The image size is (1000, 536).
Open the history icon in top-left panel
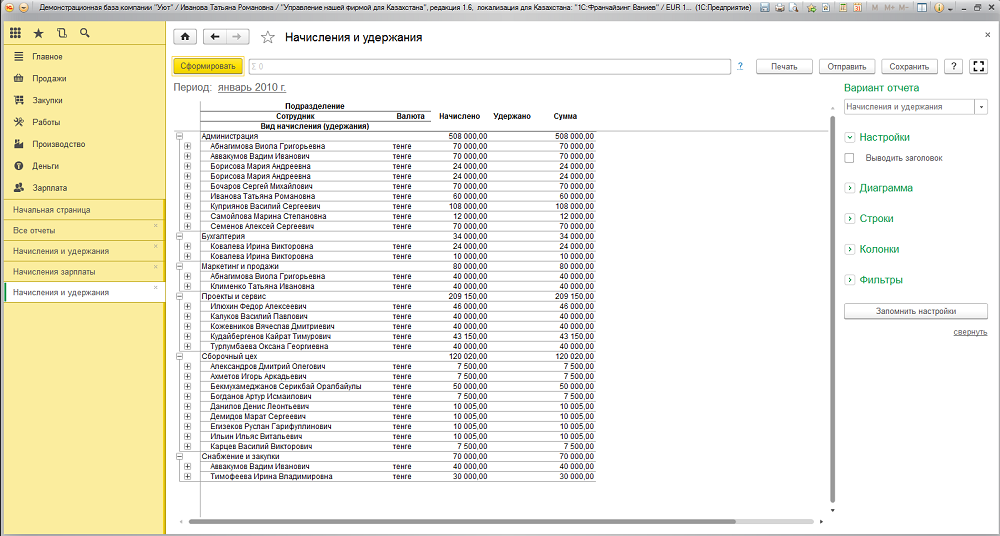point(61,33)
